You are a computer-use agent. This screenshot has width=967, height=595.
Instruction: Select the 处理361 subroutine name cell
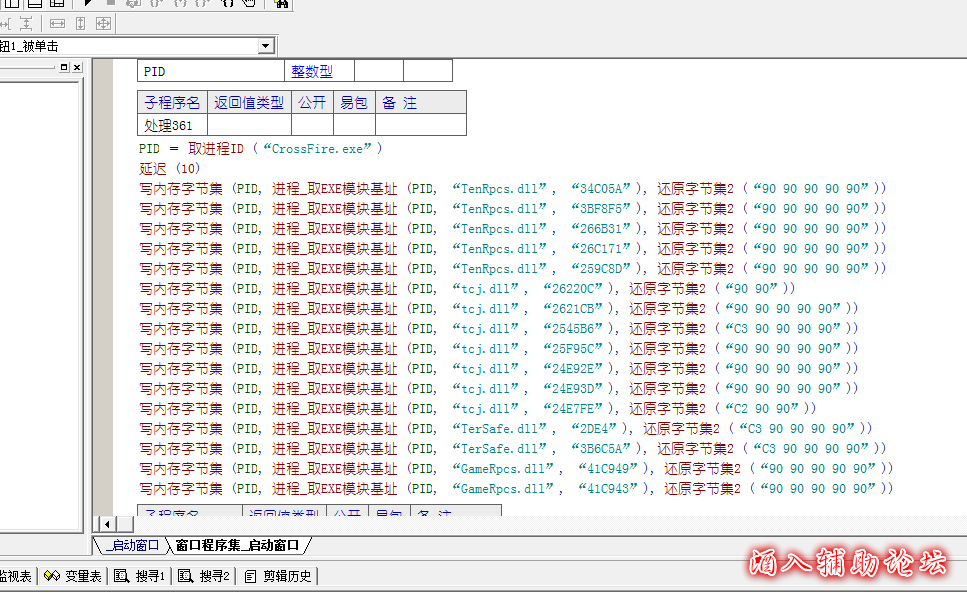[x=168, y=126]
